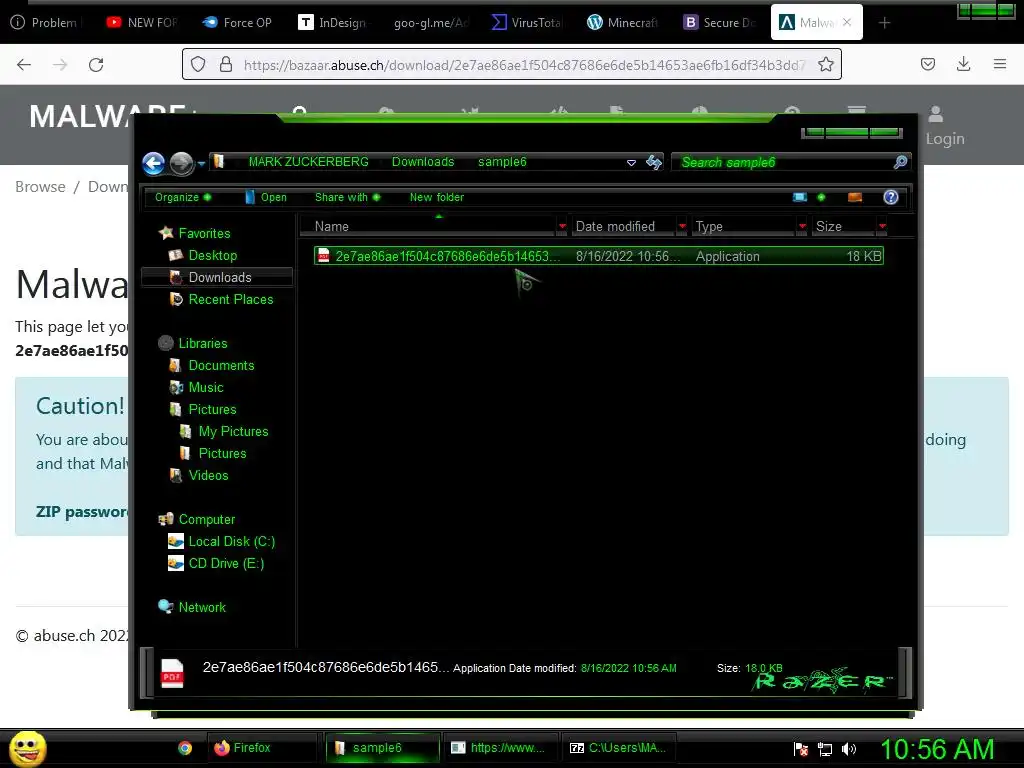Bookmark this page with the star icon
The height and width of the screenshot is (768, 1024).
pyautogui.click(x=826, y=65)
